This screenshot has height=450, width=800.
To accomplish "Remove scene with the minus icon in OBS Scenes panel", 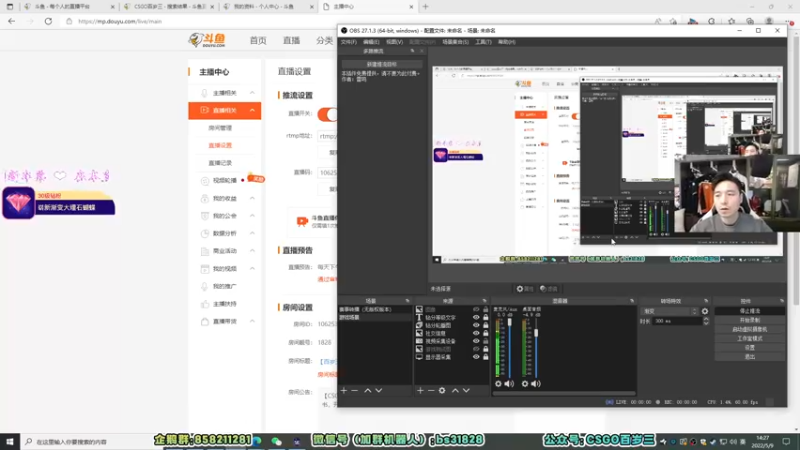I will 355,390.
